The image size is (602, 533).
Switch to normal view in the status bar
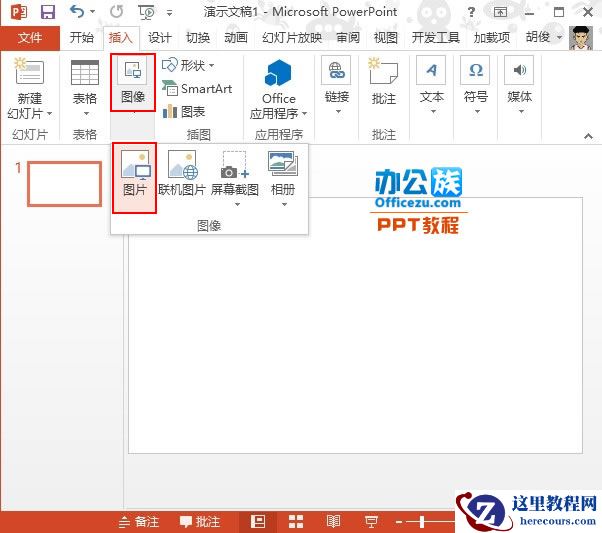(258, 521)
